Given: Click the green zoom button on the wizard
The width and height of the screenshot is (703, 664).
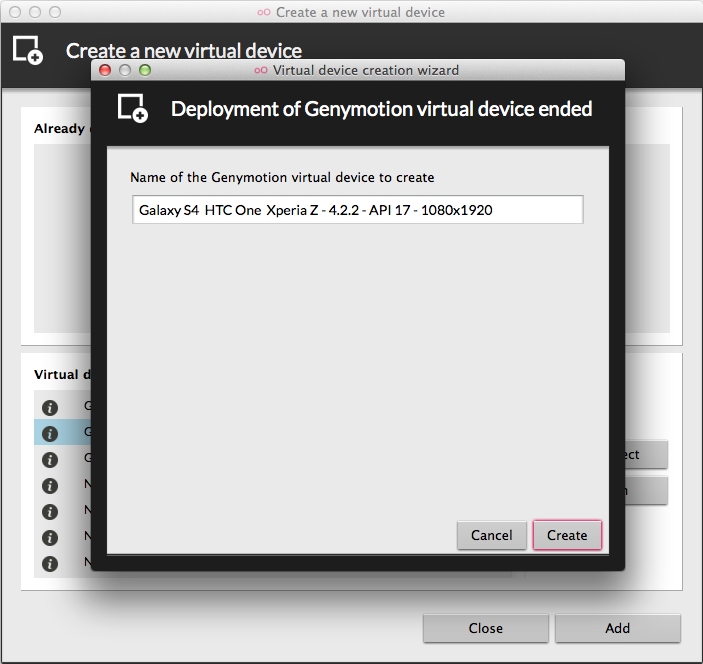Looking at the screenshot, I should pos(145,70).
